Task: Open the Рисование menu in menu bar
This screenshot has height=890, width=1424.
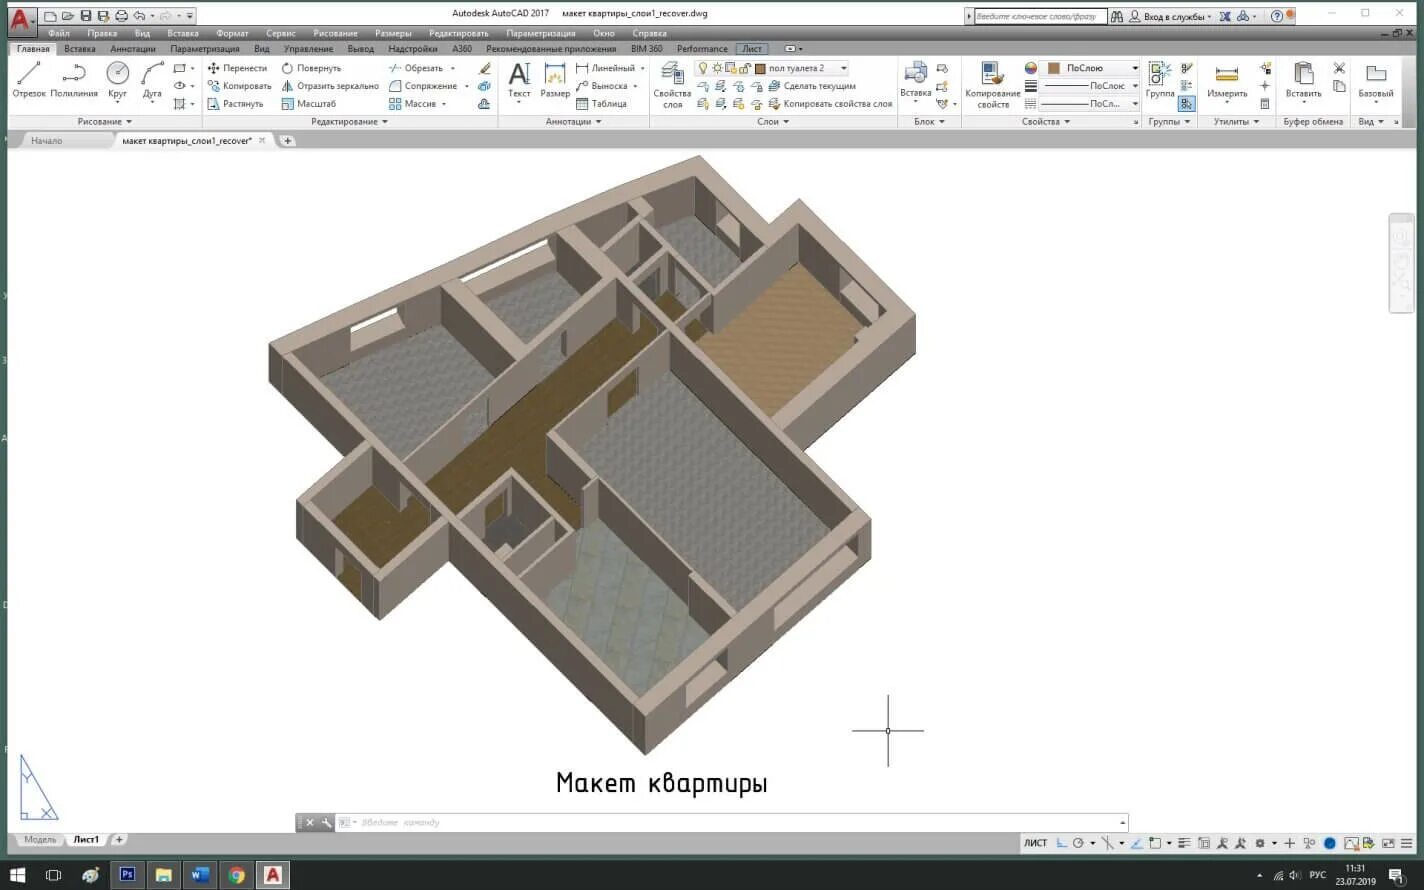Action: pyautogui.click(x=335, y=33)
